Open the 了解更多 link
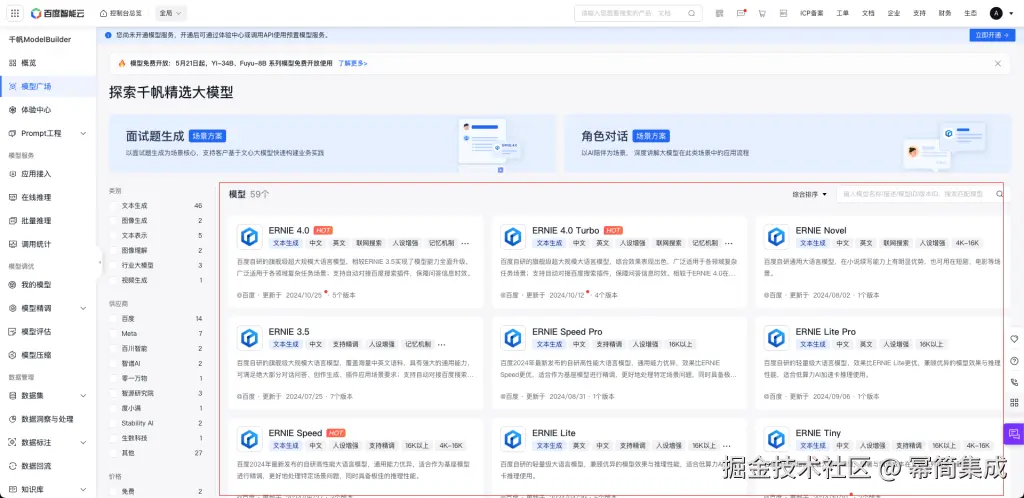This screenshot has width=1024, height=498. tap(352, 63)
